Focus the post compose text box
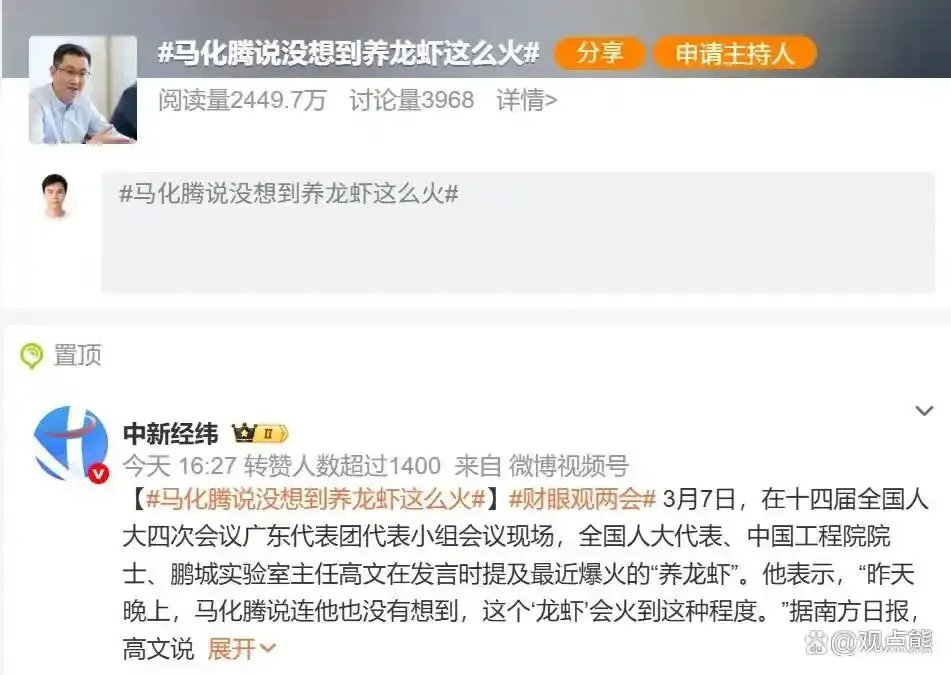Viewport: 951px width, 675px height. pos(518,232)
